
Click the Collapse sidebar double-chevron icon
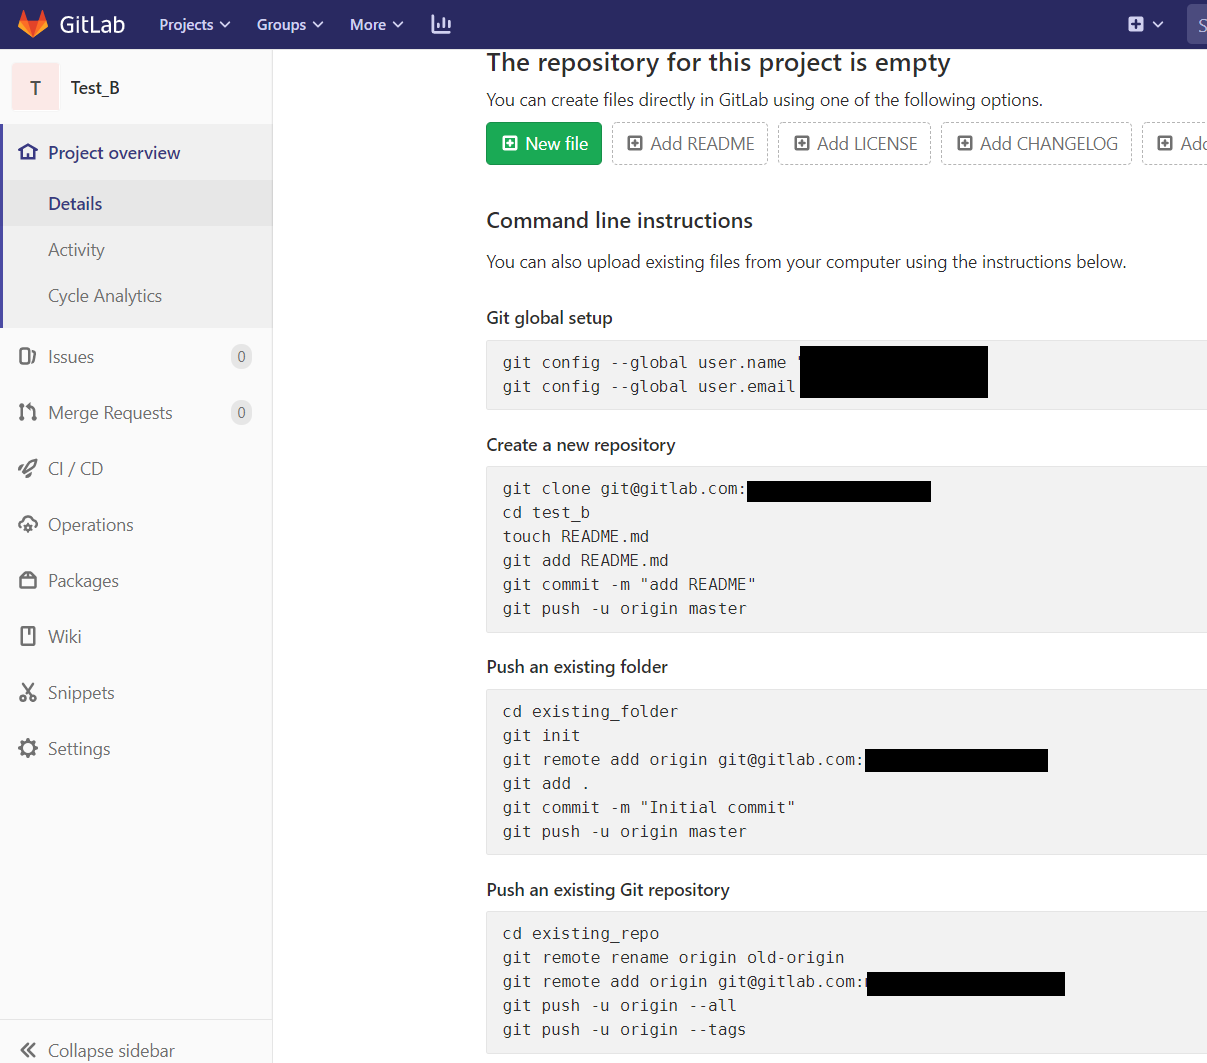(x=28, y=1050)
